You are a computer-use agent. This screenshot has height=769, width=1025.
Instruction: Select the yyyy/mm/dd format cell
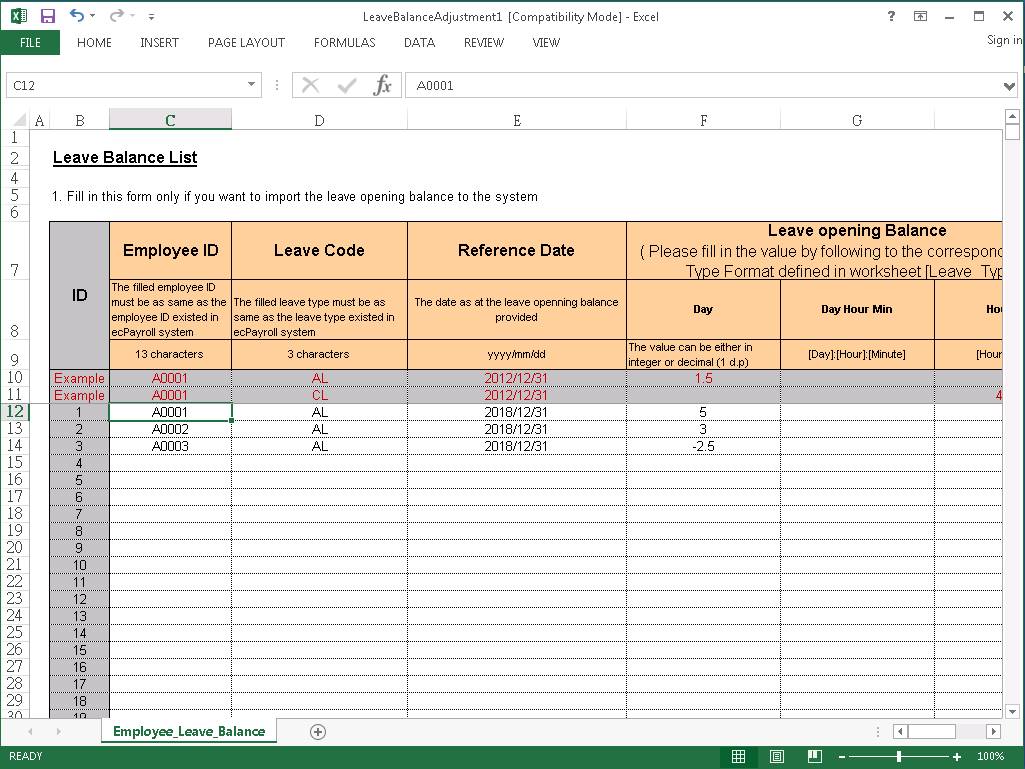click(516, 354)
